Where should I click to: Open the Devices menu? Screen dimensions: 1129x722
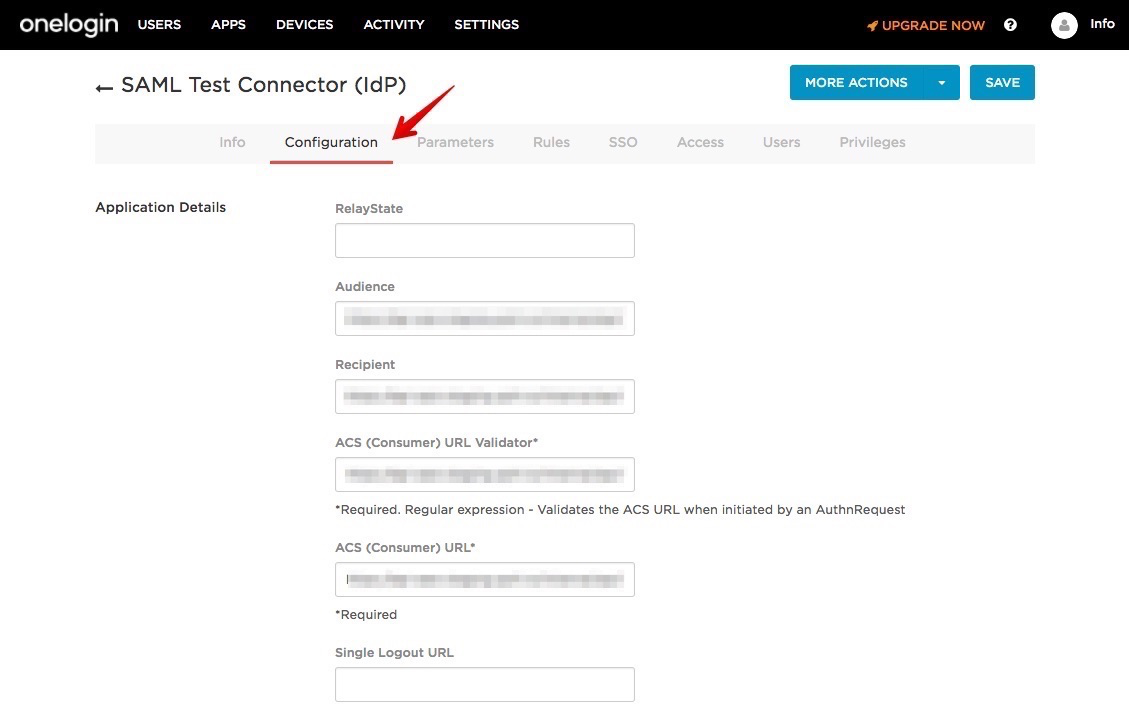[x=305, y=25]
